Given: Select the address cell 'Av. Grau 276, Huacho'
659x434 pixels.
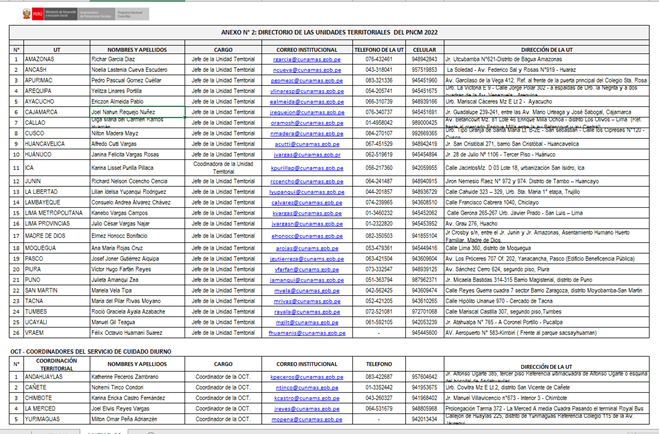Looking at the screenshot, I should [547, 224].
